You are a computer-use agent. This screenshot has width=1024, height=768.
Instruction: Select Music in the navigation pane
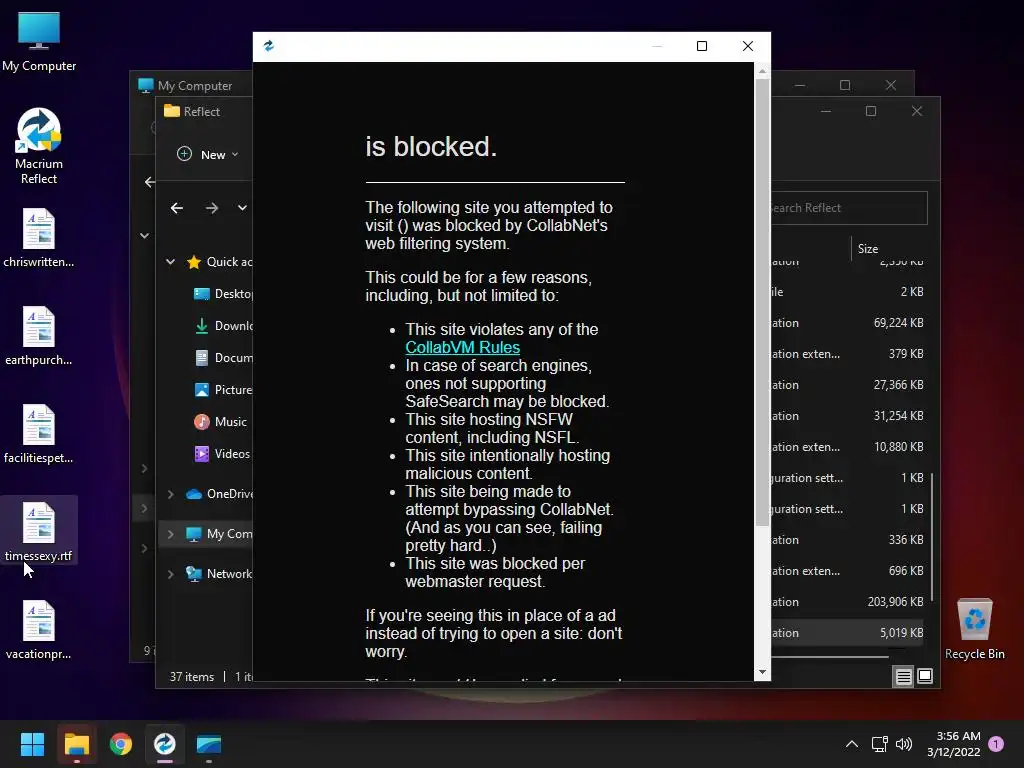[x=221, y=422]
